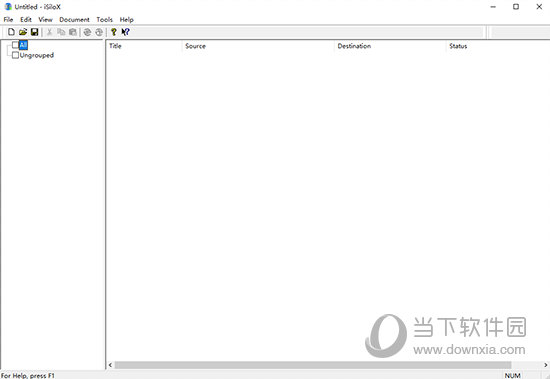Click the Save floppy disk icon
This screenshot has width=550, height=379.
(x=34, y=32)
